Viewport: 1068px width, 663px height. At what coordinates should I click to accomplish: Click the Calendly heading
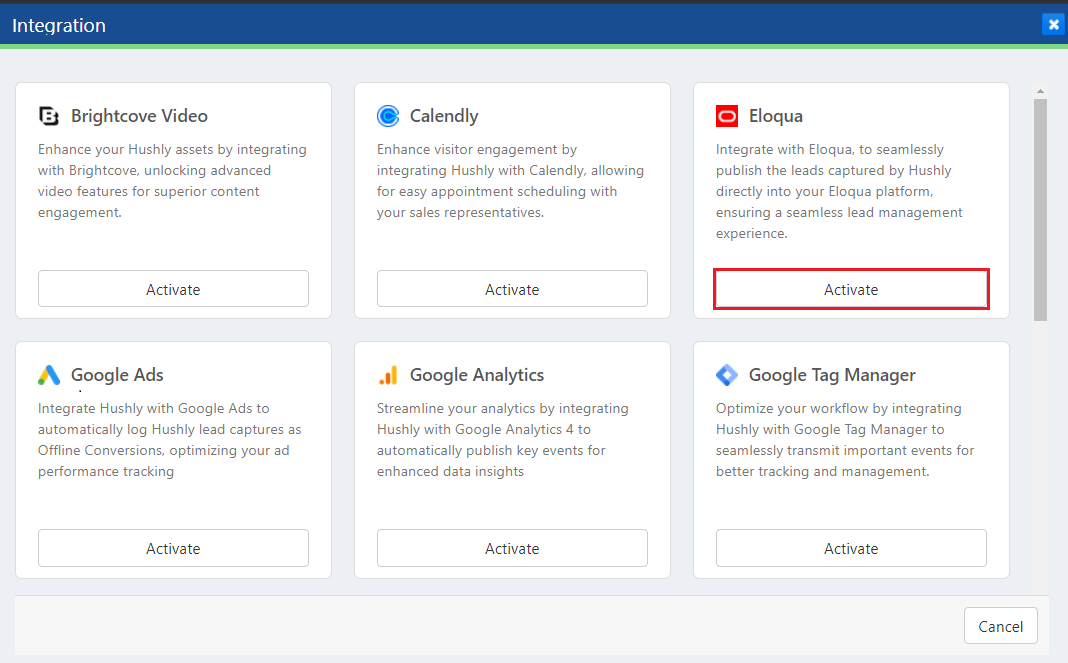[444, 116]
